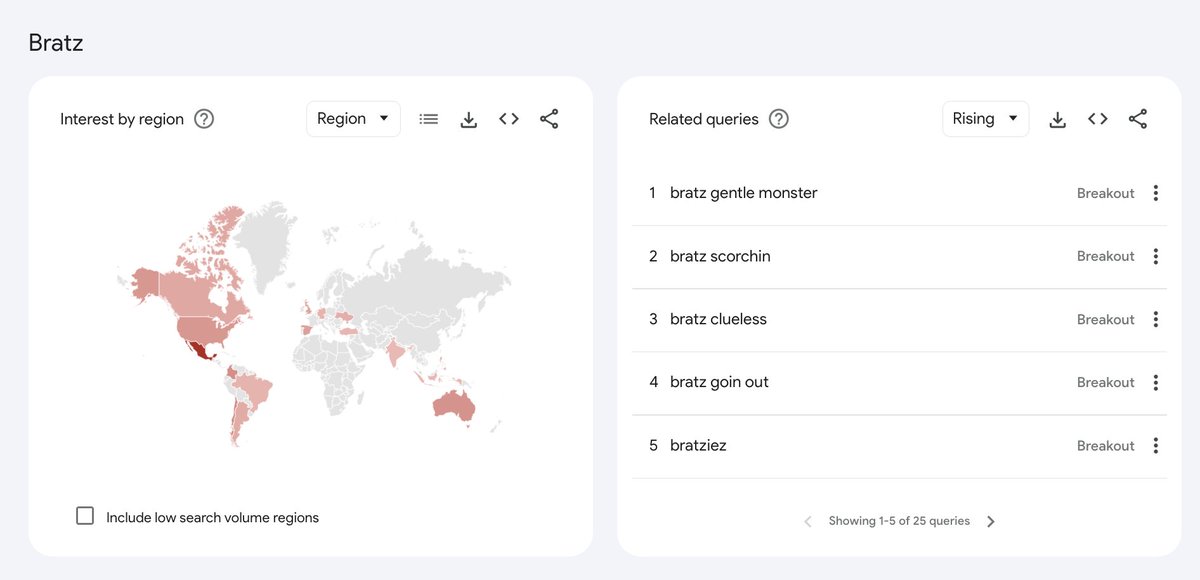Click the Interest by region title
The image size is (1200, 580).
point(122,119)
